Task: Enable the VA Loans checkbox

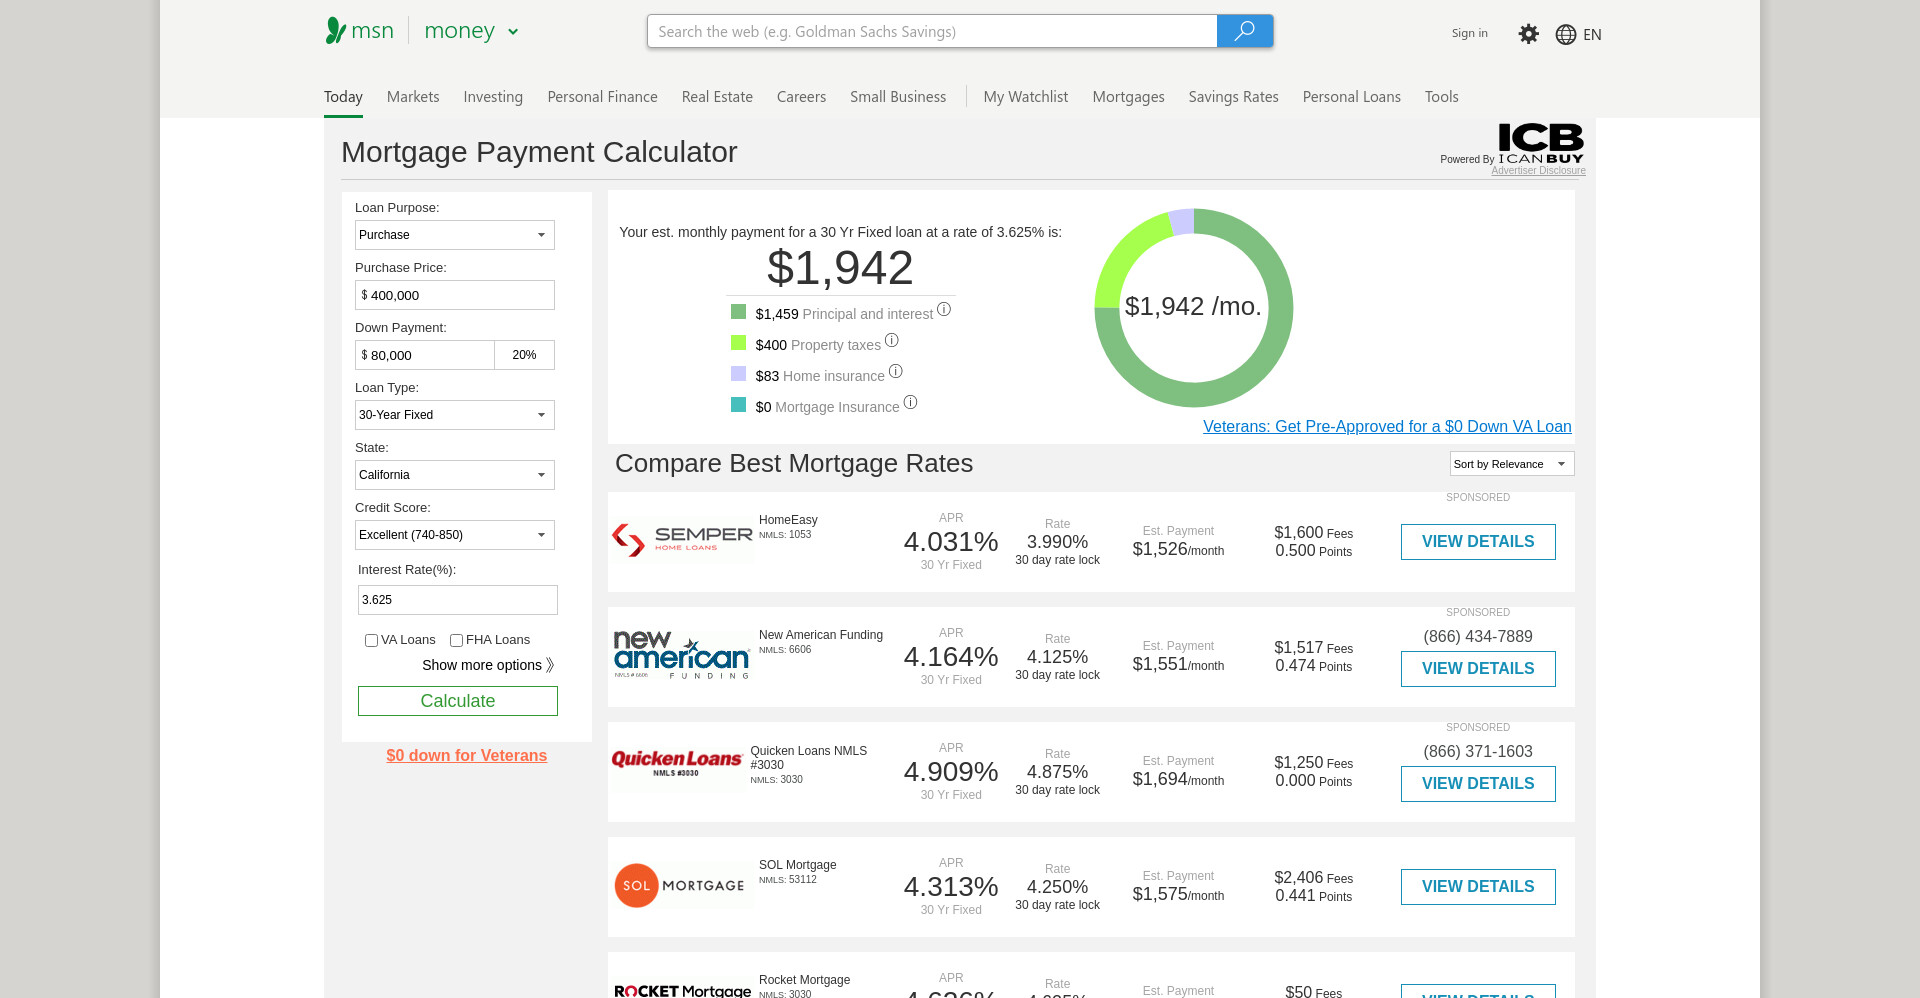Action: [x=371, y=640]
